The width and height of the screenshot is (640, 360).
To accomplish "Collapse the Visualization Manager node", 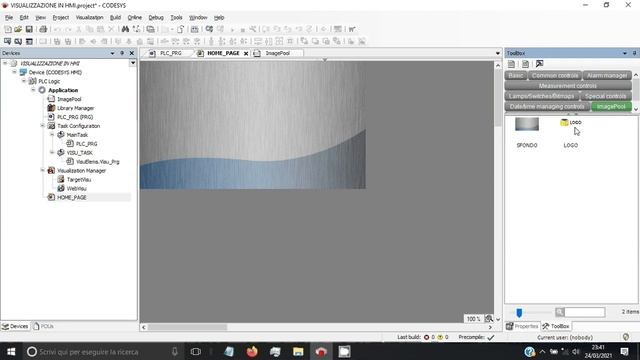I will tap(42, 170).
